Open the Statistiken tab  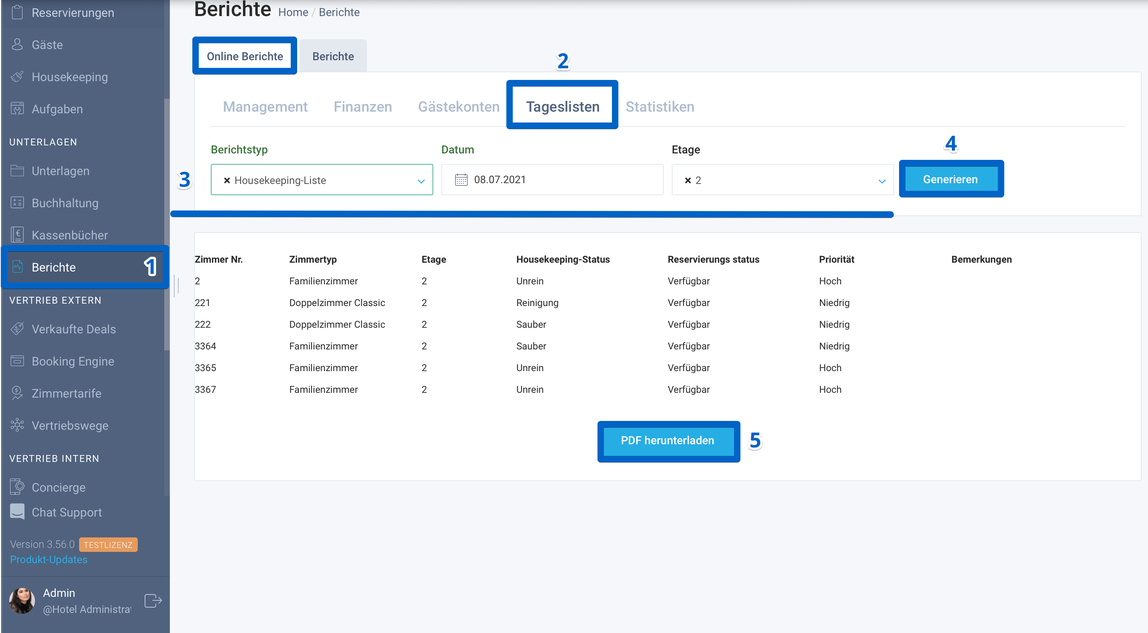pos(660,107)
